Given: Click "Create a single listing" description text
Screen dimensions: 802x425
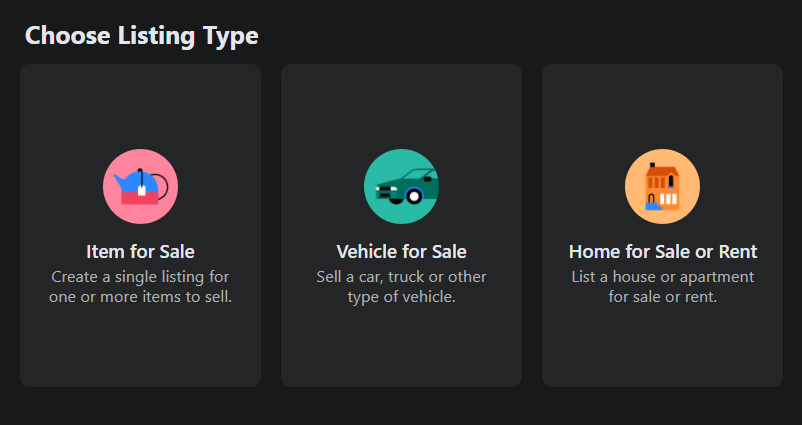Looking at the screenshot, I should pos(140,276).
